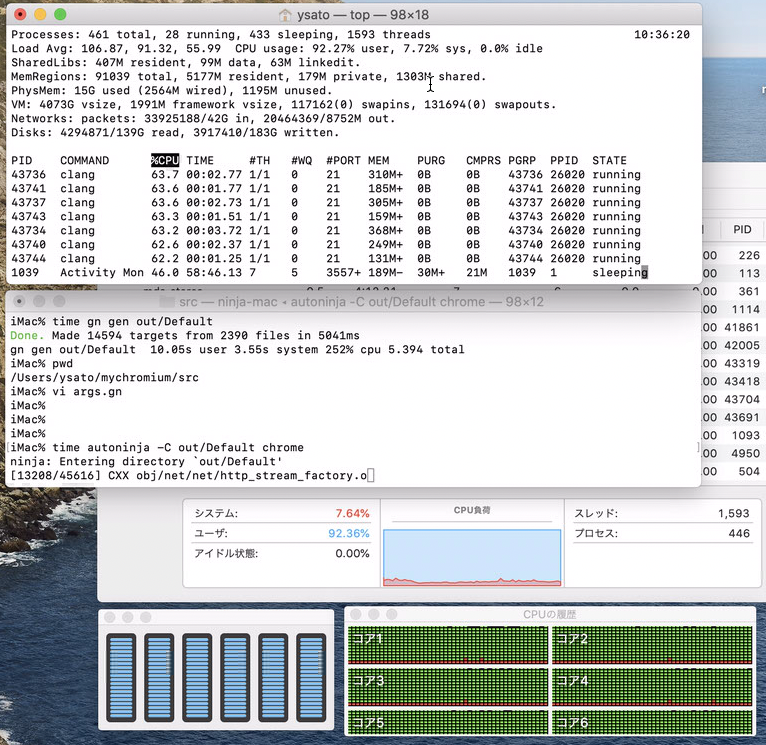Close the top terminal window with red button
Screen dimensions: 766x745
click(20, 15)
